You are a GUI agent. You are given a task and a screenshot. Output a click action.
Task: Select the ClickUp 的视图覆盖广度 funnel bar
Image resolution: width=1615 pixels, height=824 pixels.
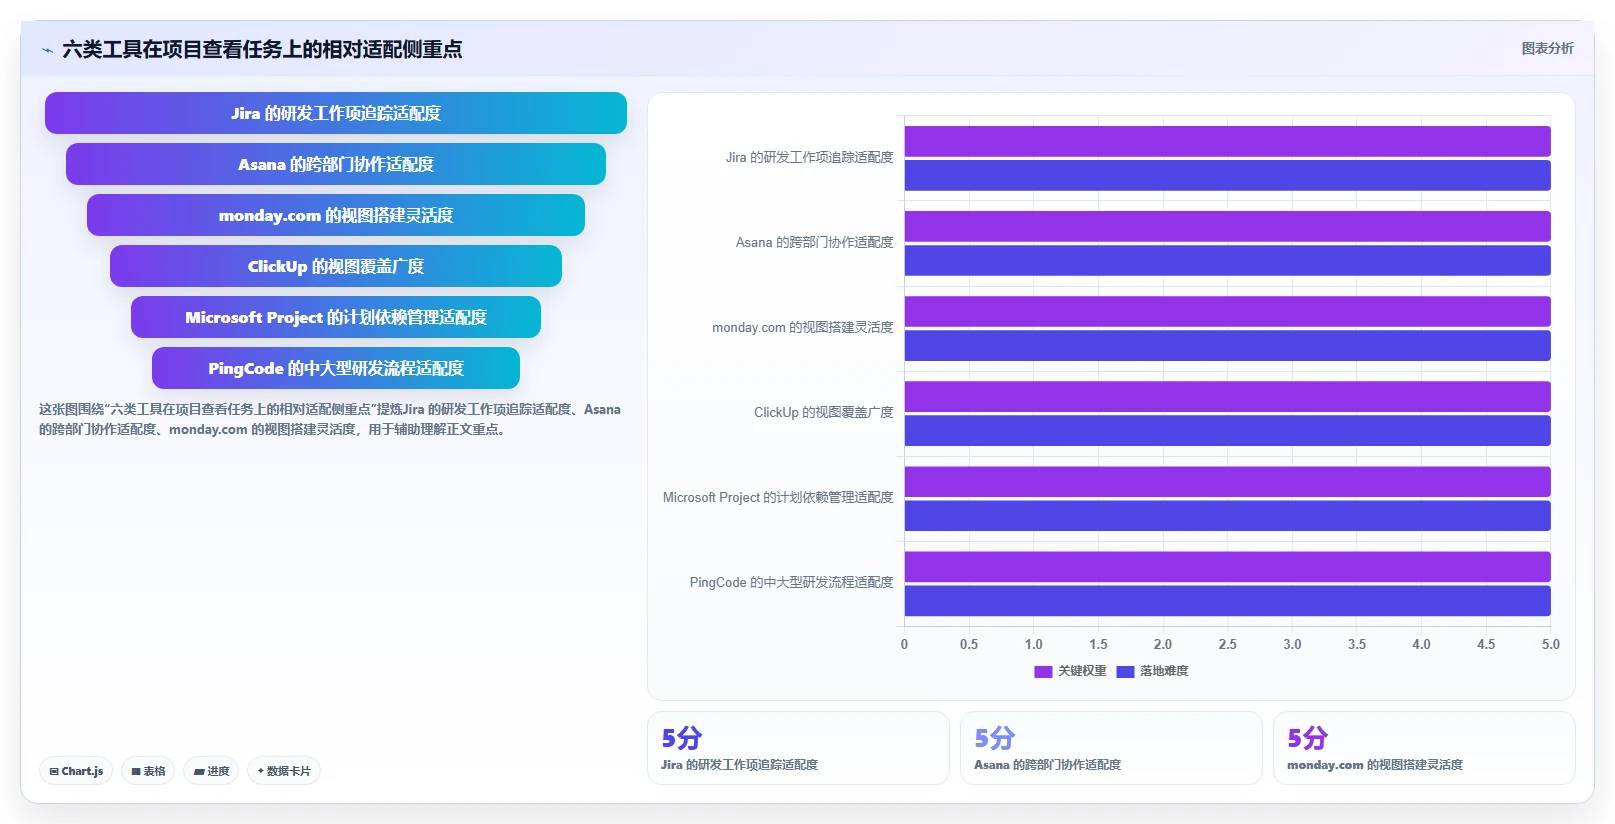(336, 266)
